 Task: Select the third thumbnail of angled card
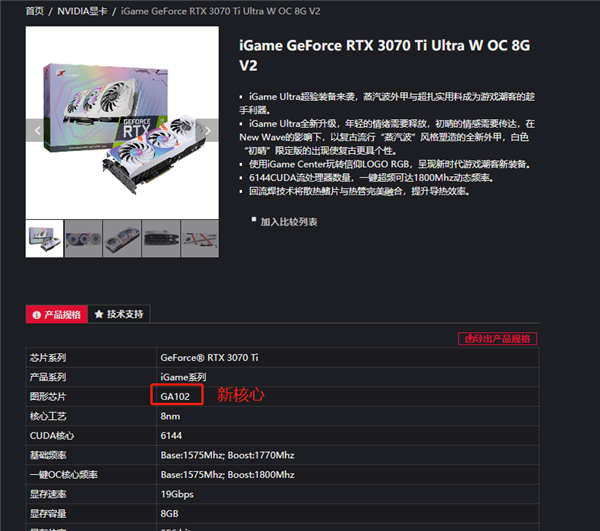click(x=122, y=239)
